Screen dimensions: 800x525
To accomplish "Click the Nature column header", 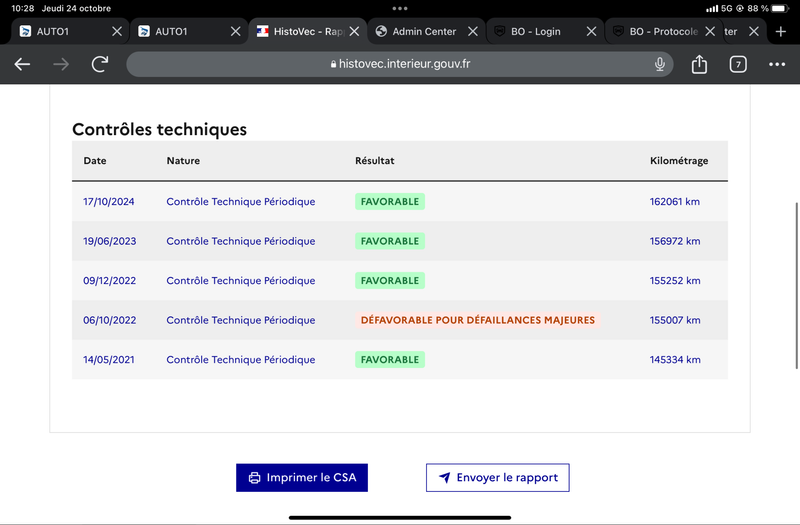I will click(183, 161).
